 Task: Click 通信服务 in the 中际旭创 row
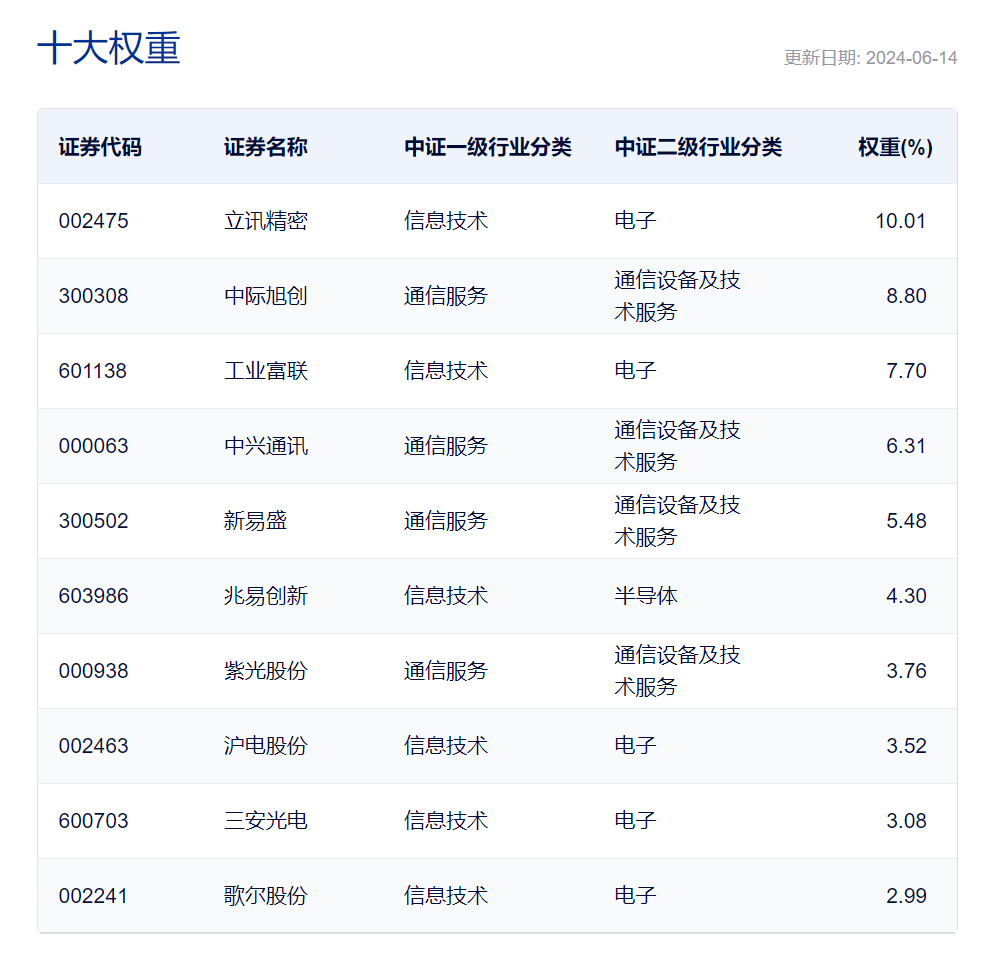446,296
